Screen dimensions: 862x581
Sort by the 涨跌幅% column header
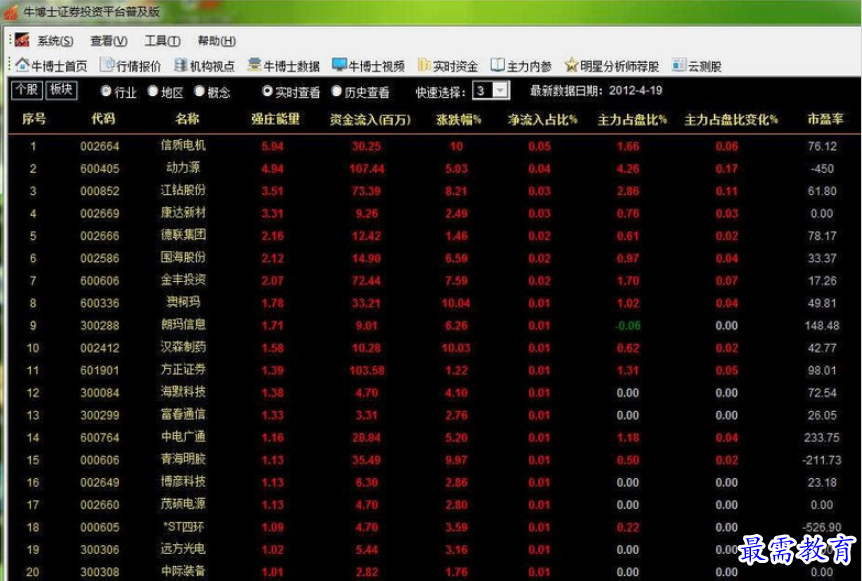(x=458, y=119)
